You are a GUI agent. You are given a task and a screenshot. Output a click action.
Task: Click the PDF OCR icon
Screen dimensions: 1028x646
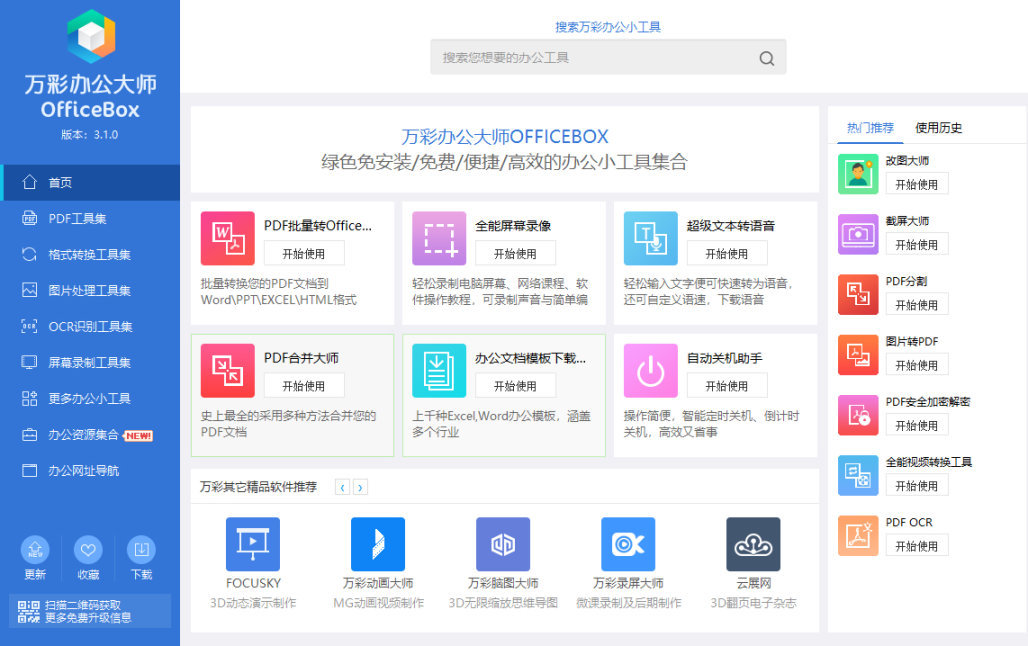point(858,536)
